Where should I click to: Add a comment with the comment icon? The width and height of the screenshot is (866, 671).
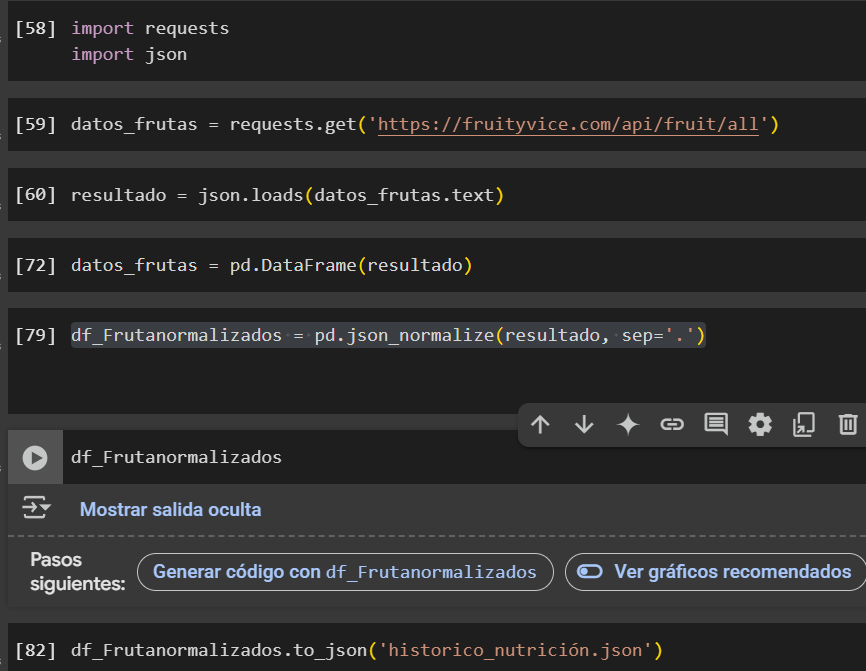716,425
